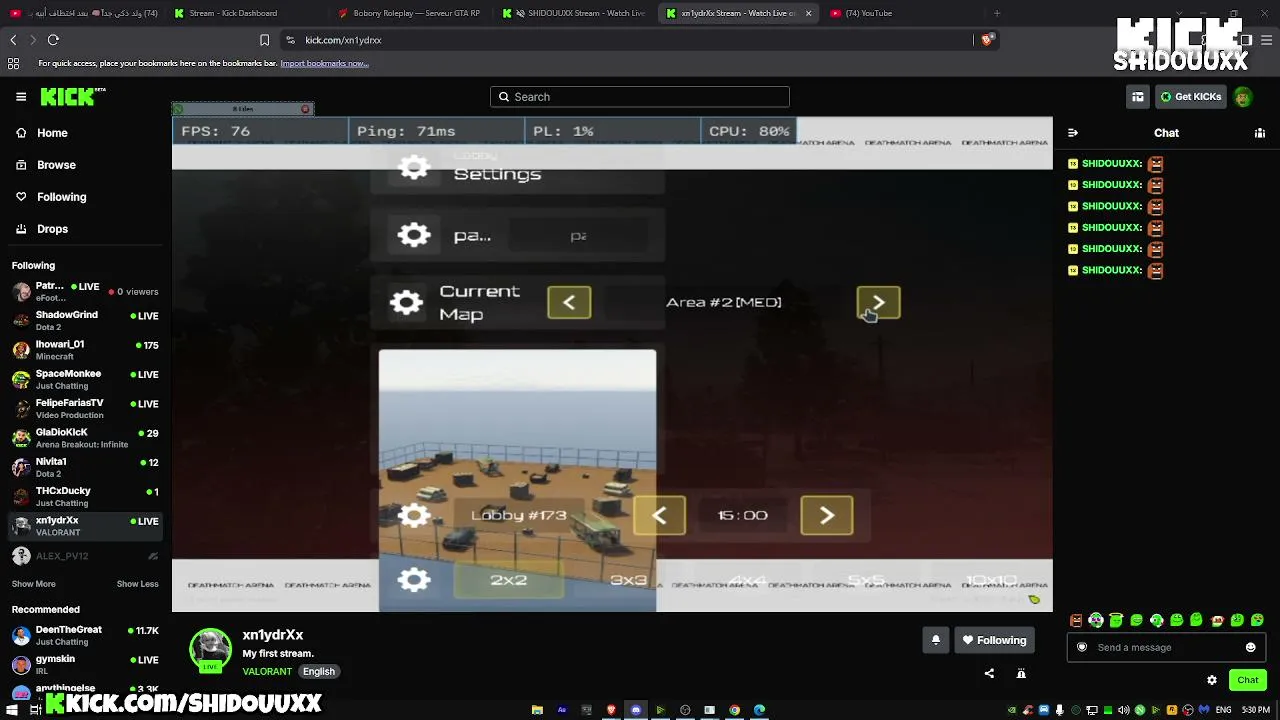Select the 3x3 team size option
The width and height of the screenshot is (1280, 720).
pos(628,580)
